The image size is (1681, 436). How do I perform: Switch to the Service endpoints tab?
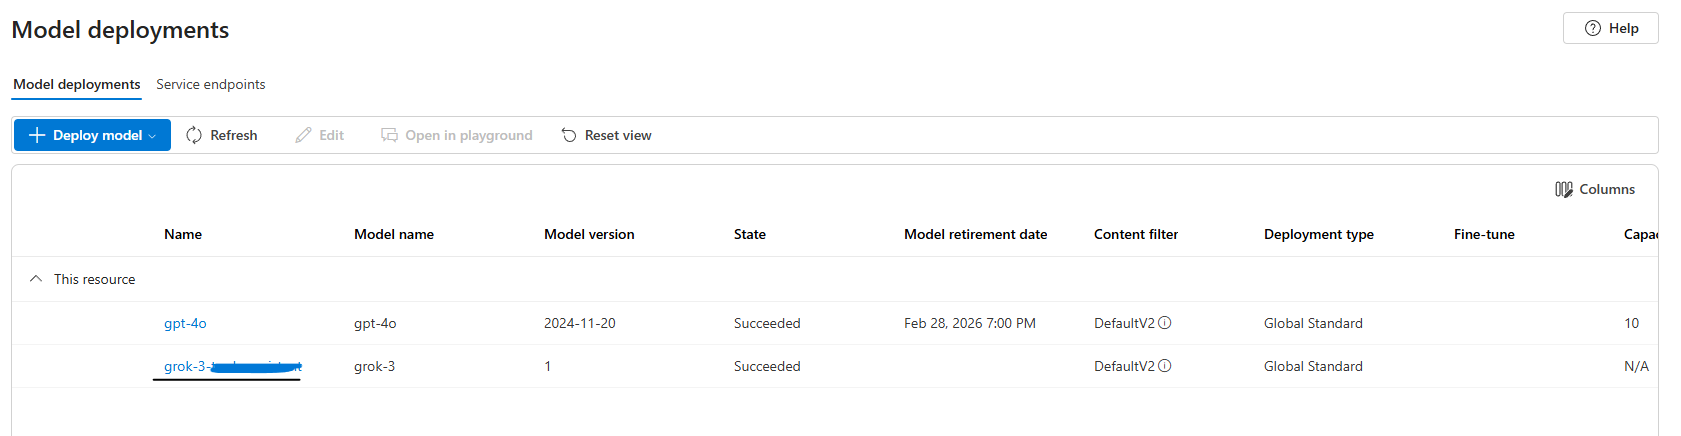(x=210, y=84)
